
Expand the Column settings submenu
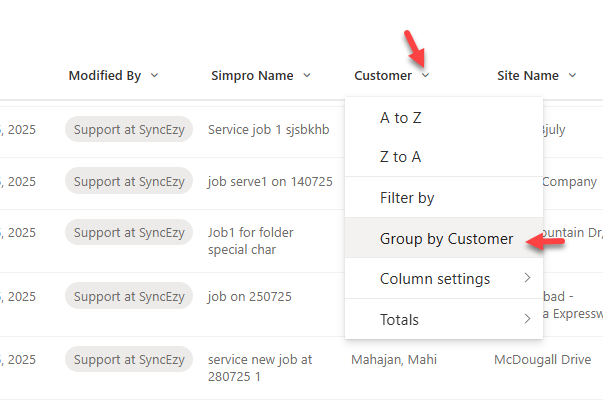pos(435,278)
